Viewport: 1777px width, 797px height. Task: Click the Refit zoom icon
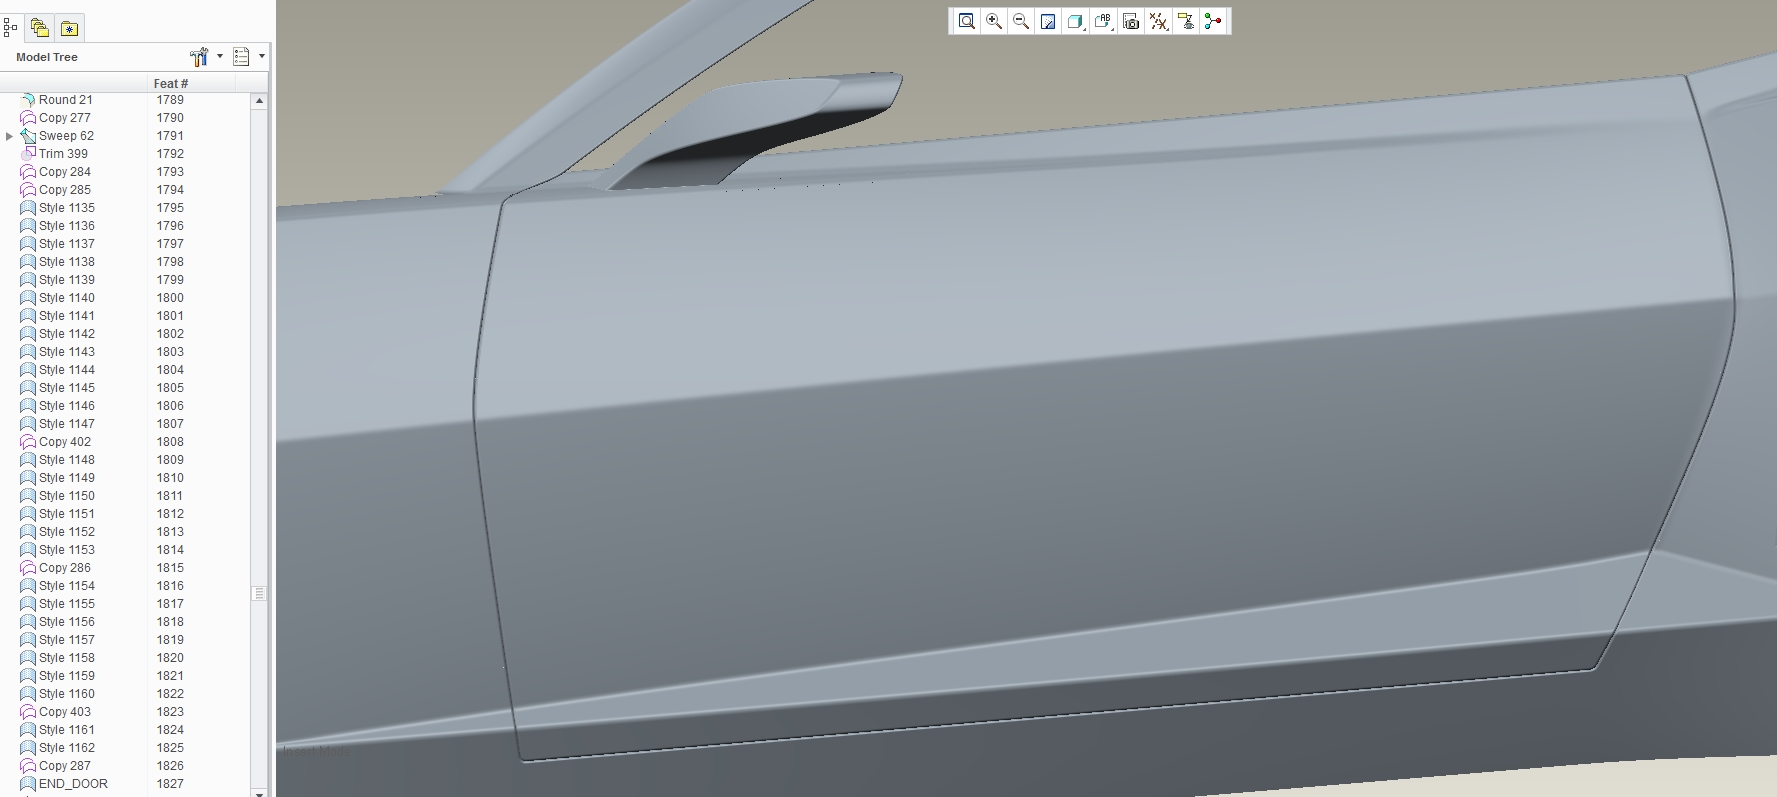click(967, 21)
